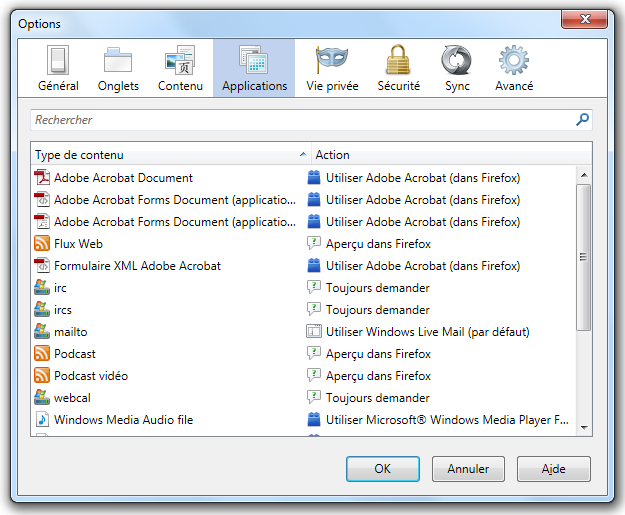625x515 pixels.
Task: Click plugin icon for Windows Media Player action
Action: (x=314, y=419)
